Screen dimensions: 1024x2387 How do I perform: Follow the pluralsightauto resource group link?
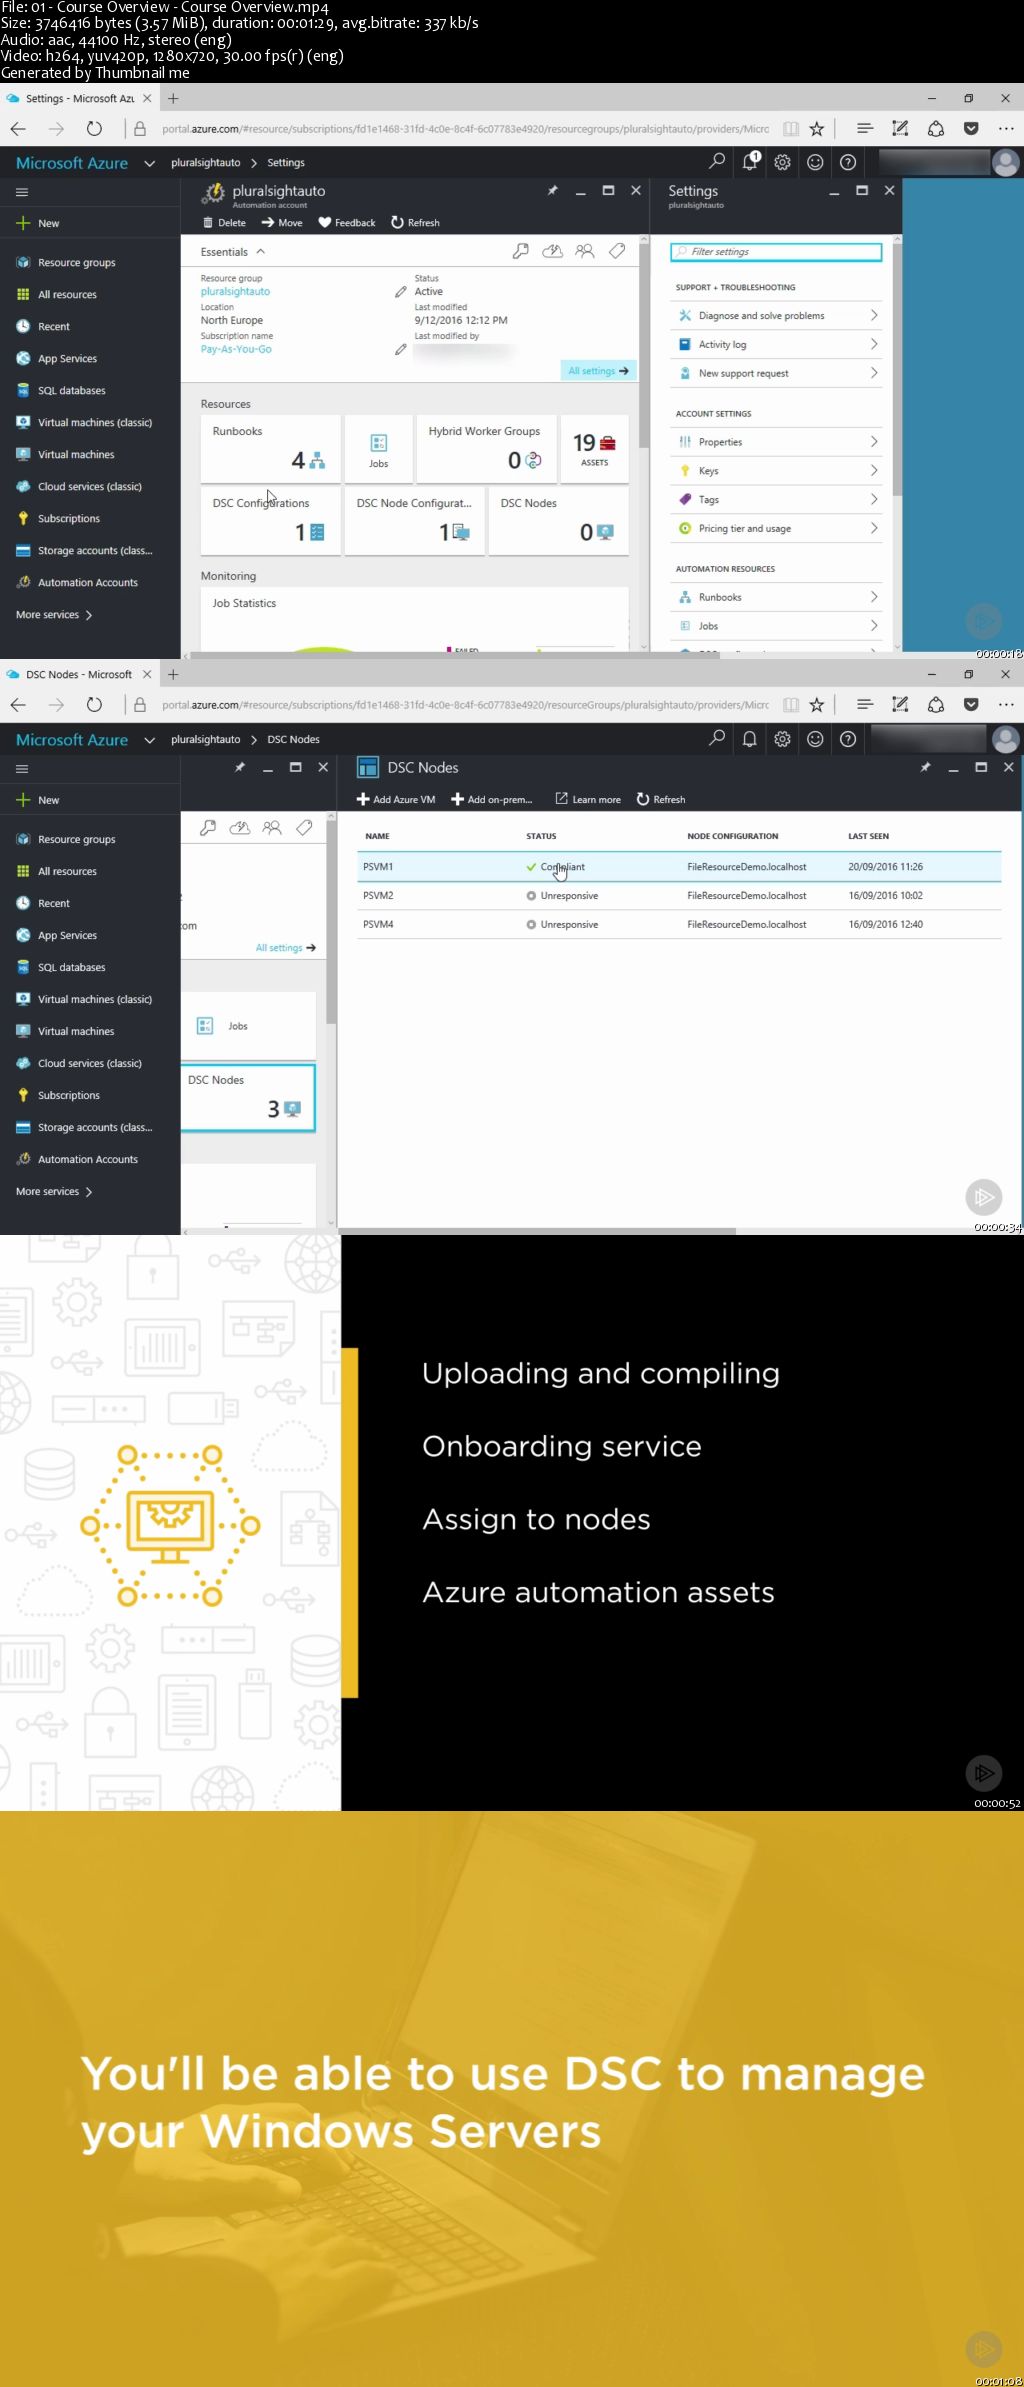235,292
